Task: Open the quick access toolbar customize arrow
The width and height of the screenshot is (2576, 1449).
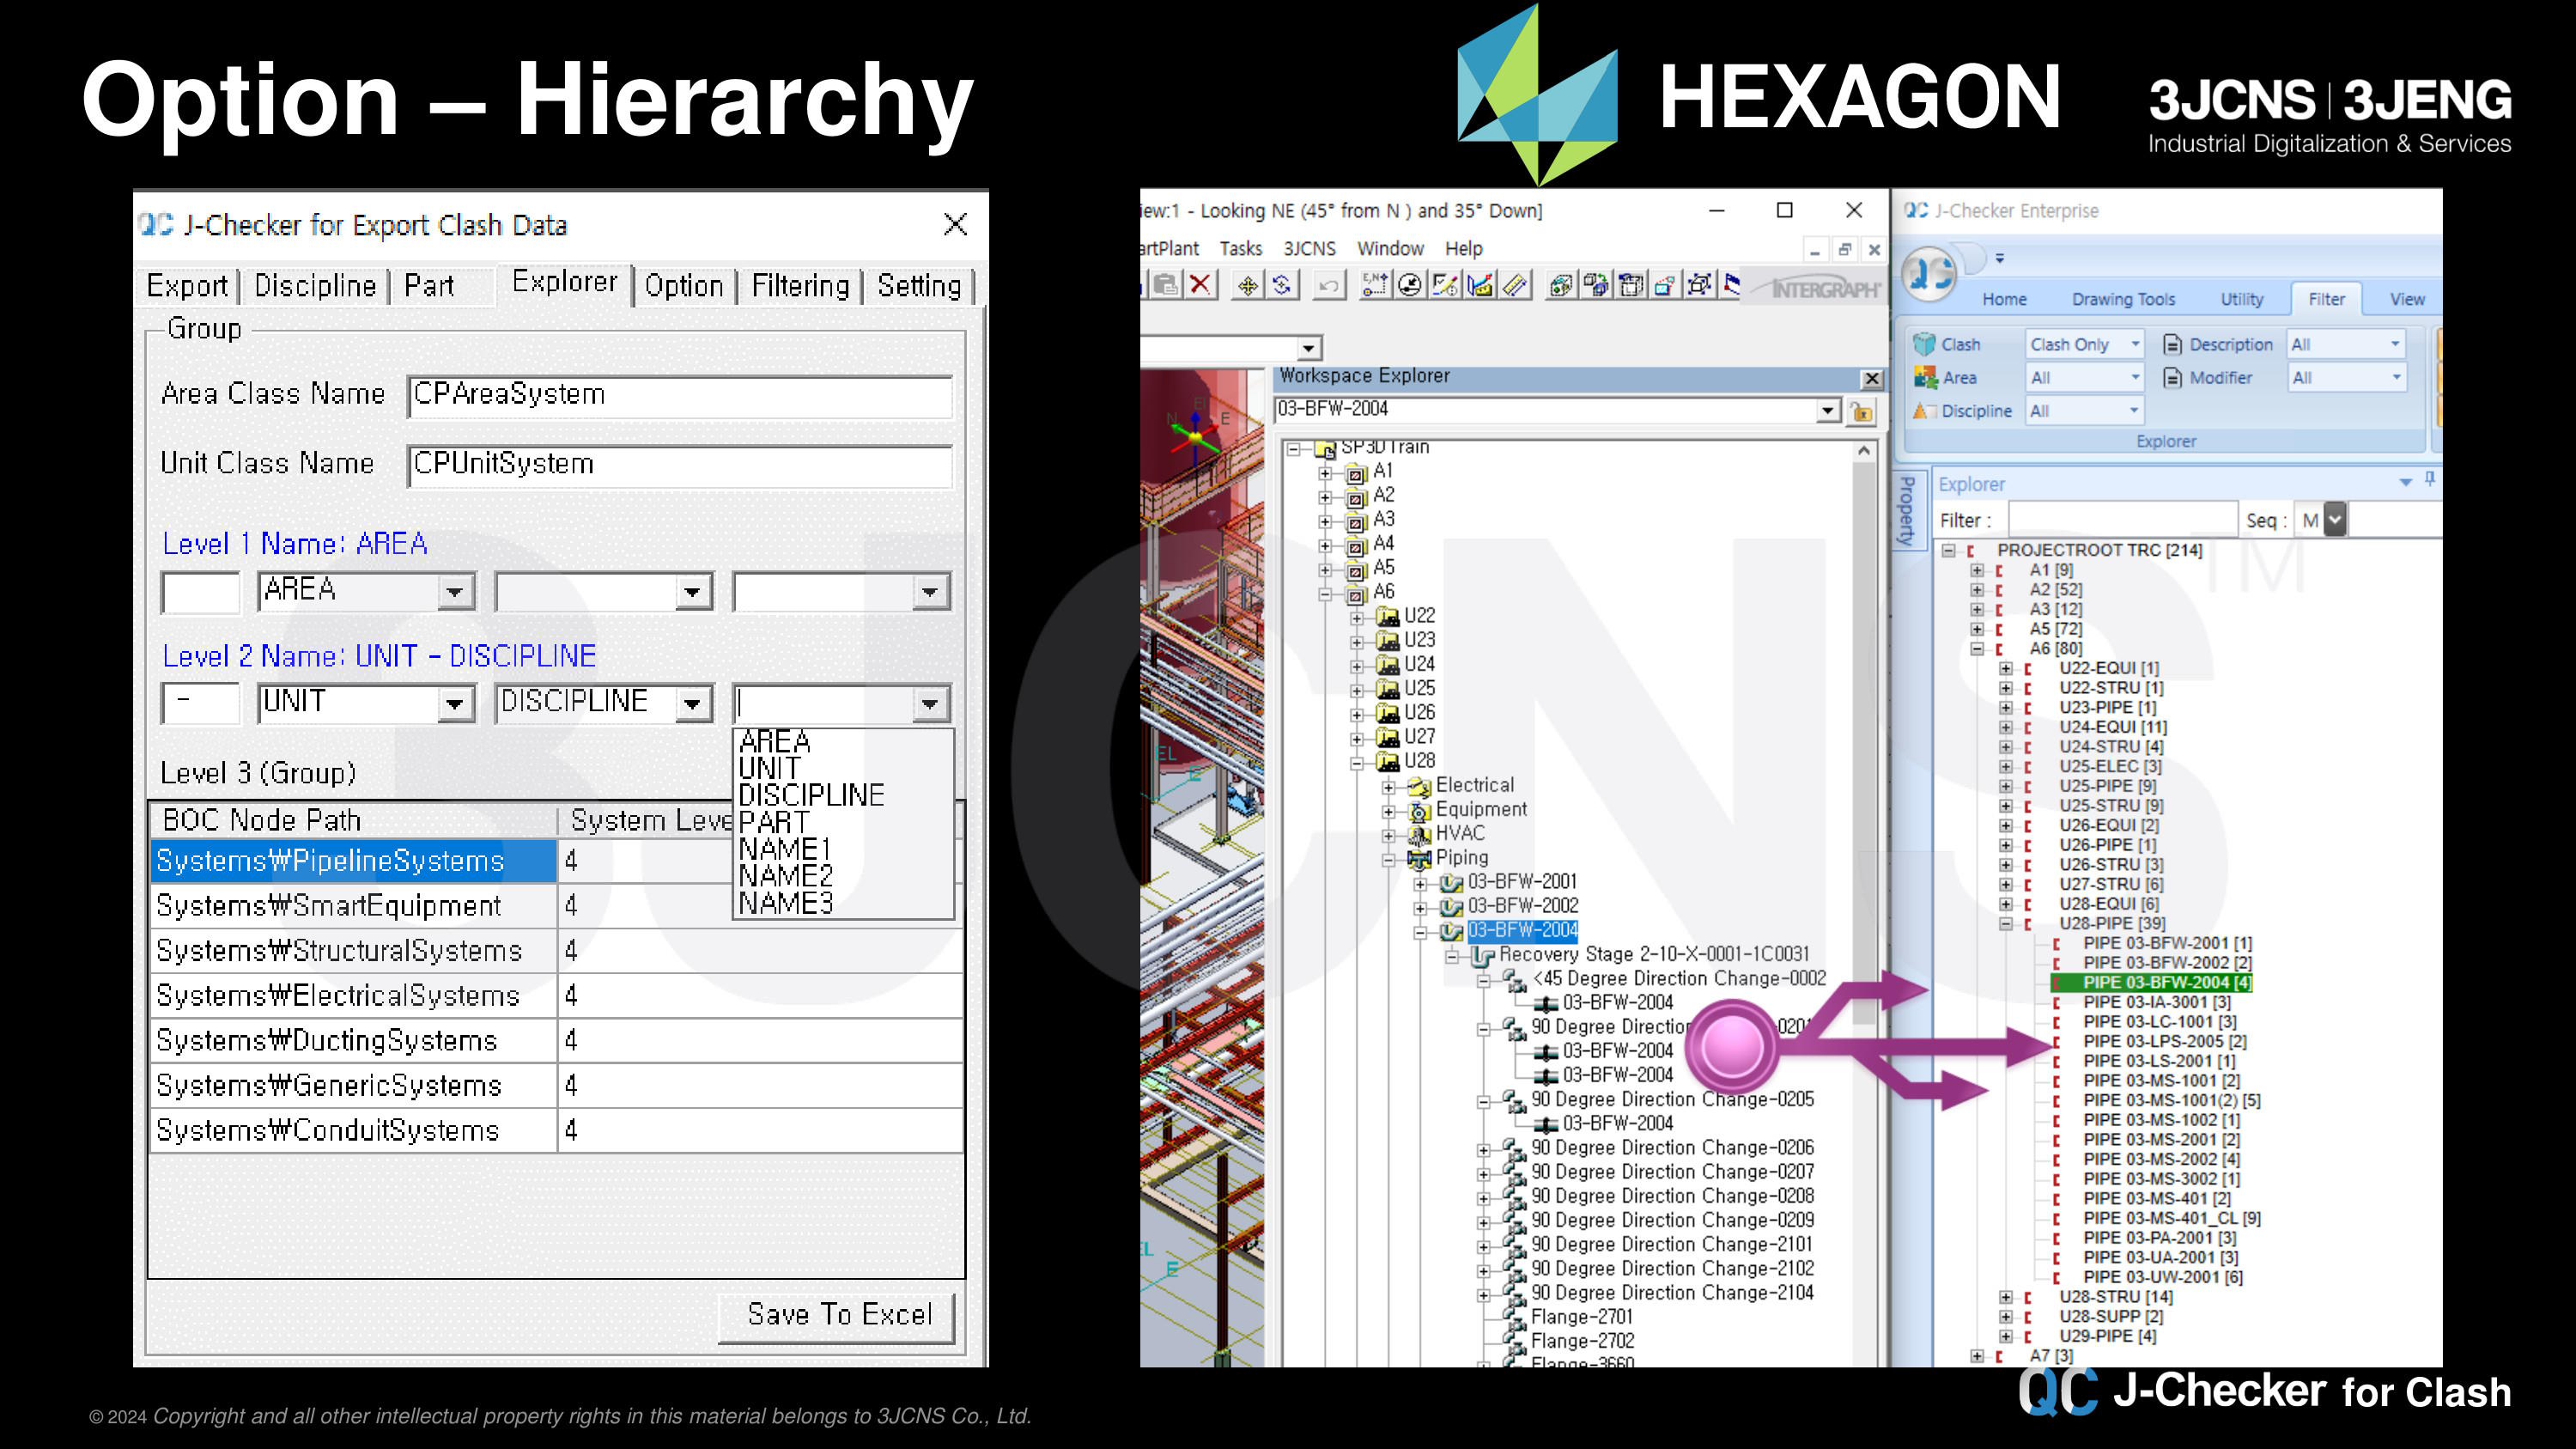Action: pyautogui.click(x=2000, y=258)
